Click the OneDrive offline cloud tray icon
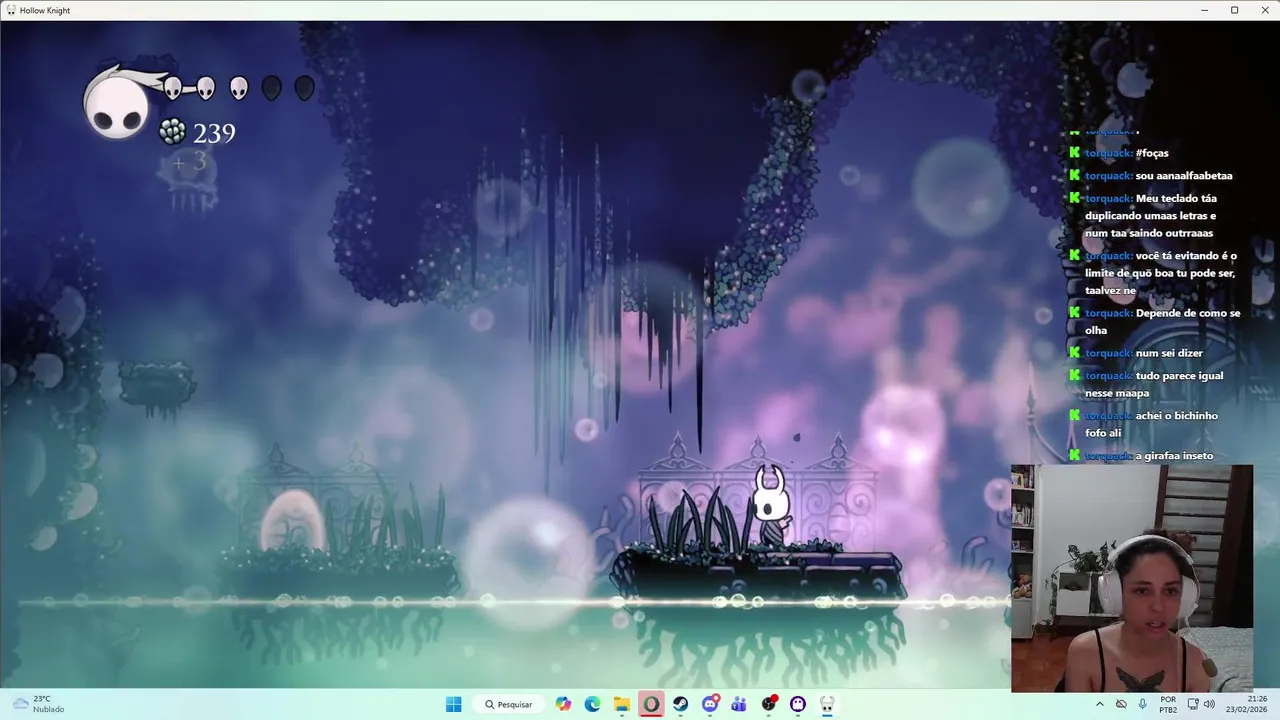The image size is (1280, 720). click(1121, 704)
